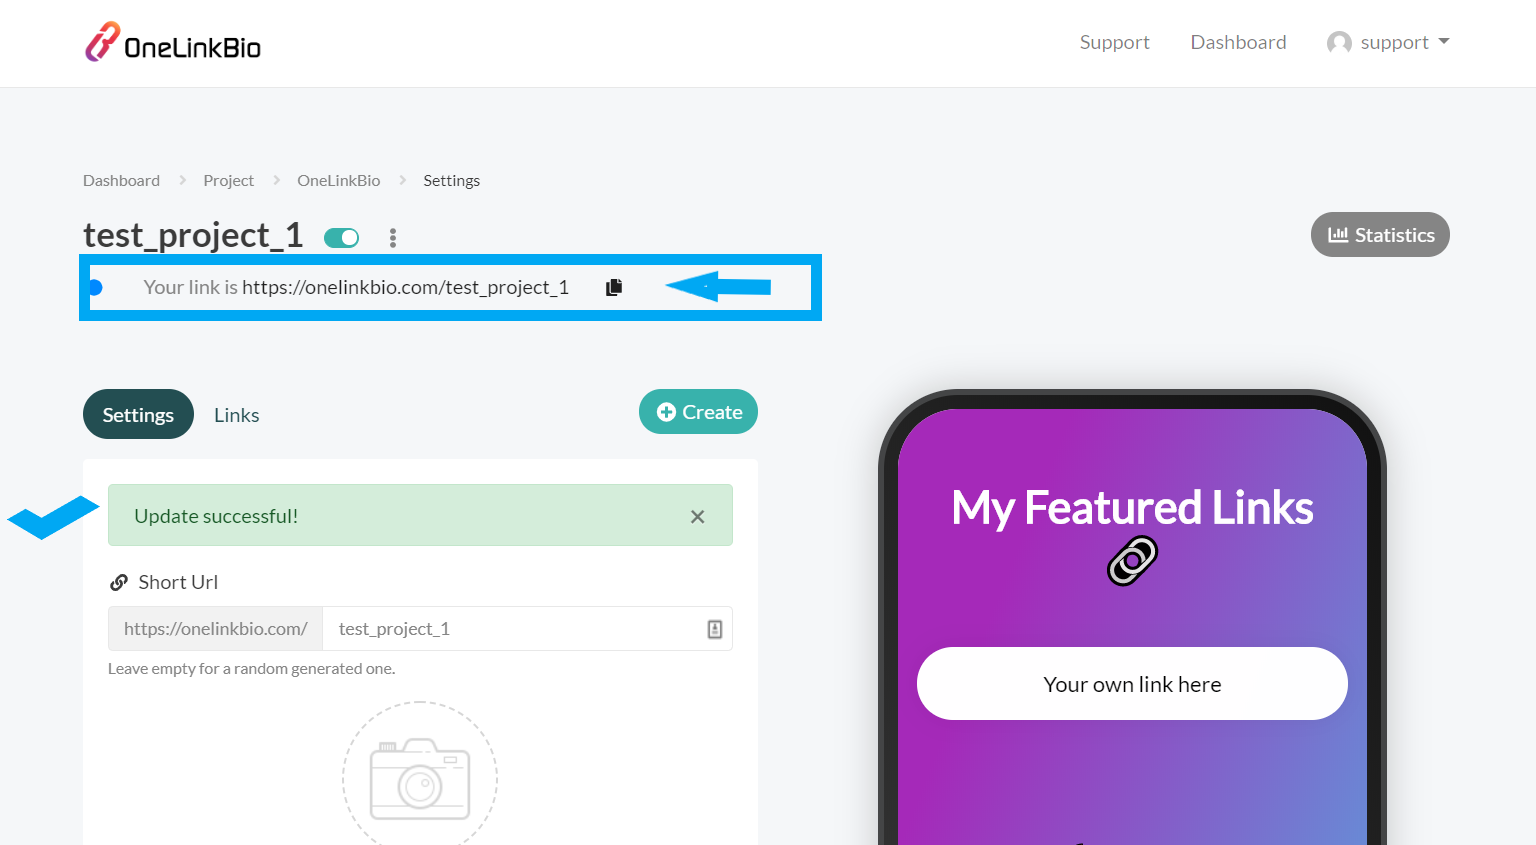
Task: Click the Short Url input with test_project_1
Action: tap(527, 629)
